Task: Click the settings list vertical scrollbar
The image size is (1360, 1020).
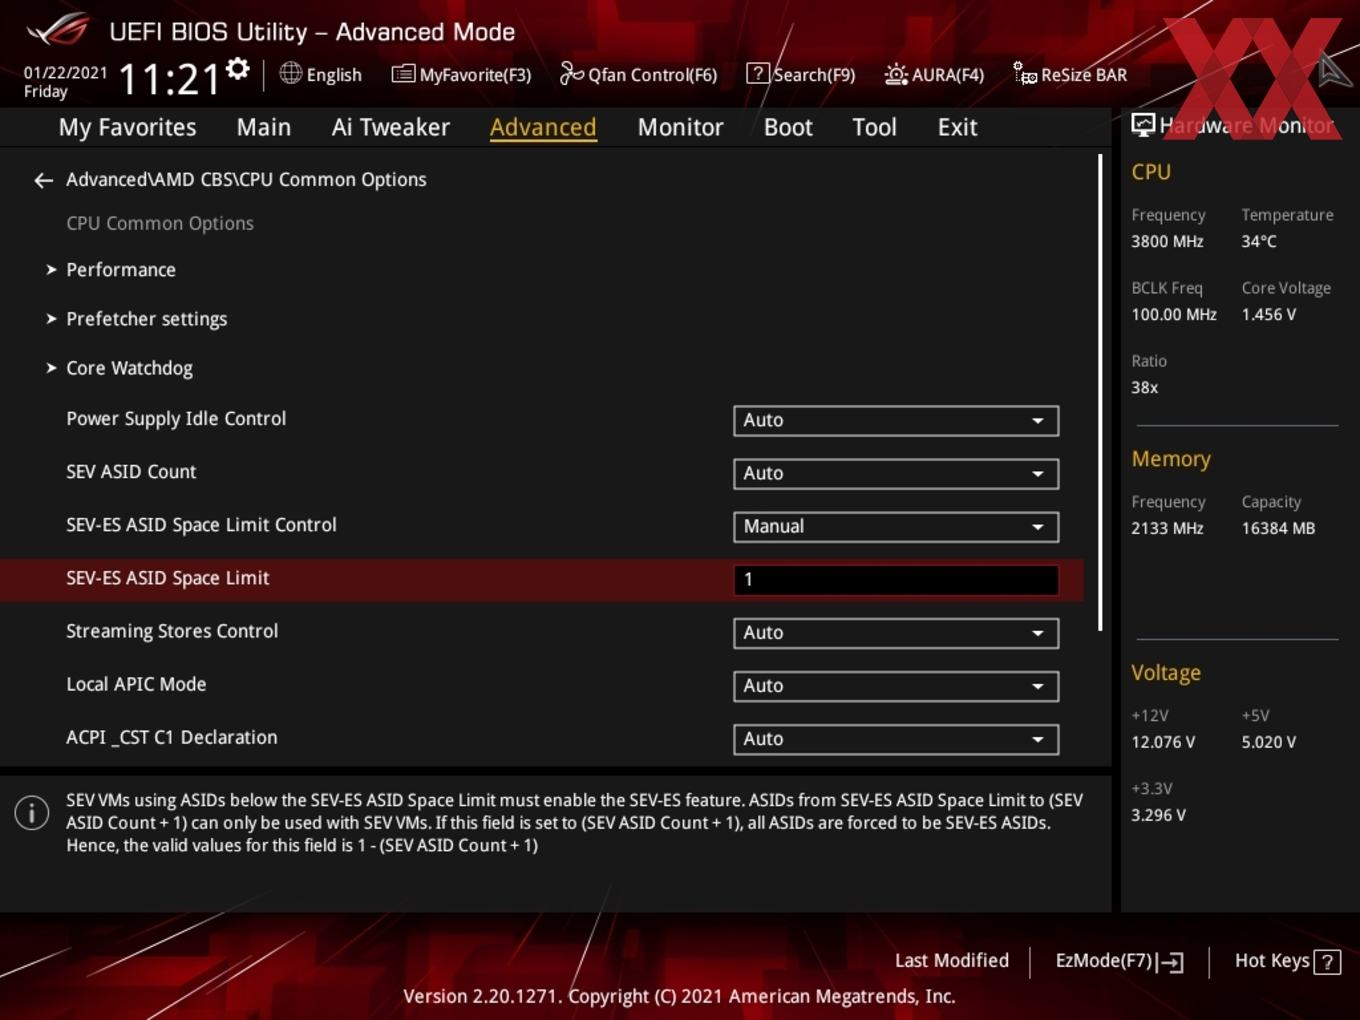Action: [x=1100, y=392]
